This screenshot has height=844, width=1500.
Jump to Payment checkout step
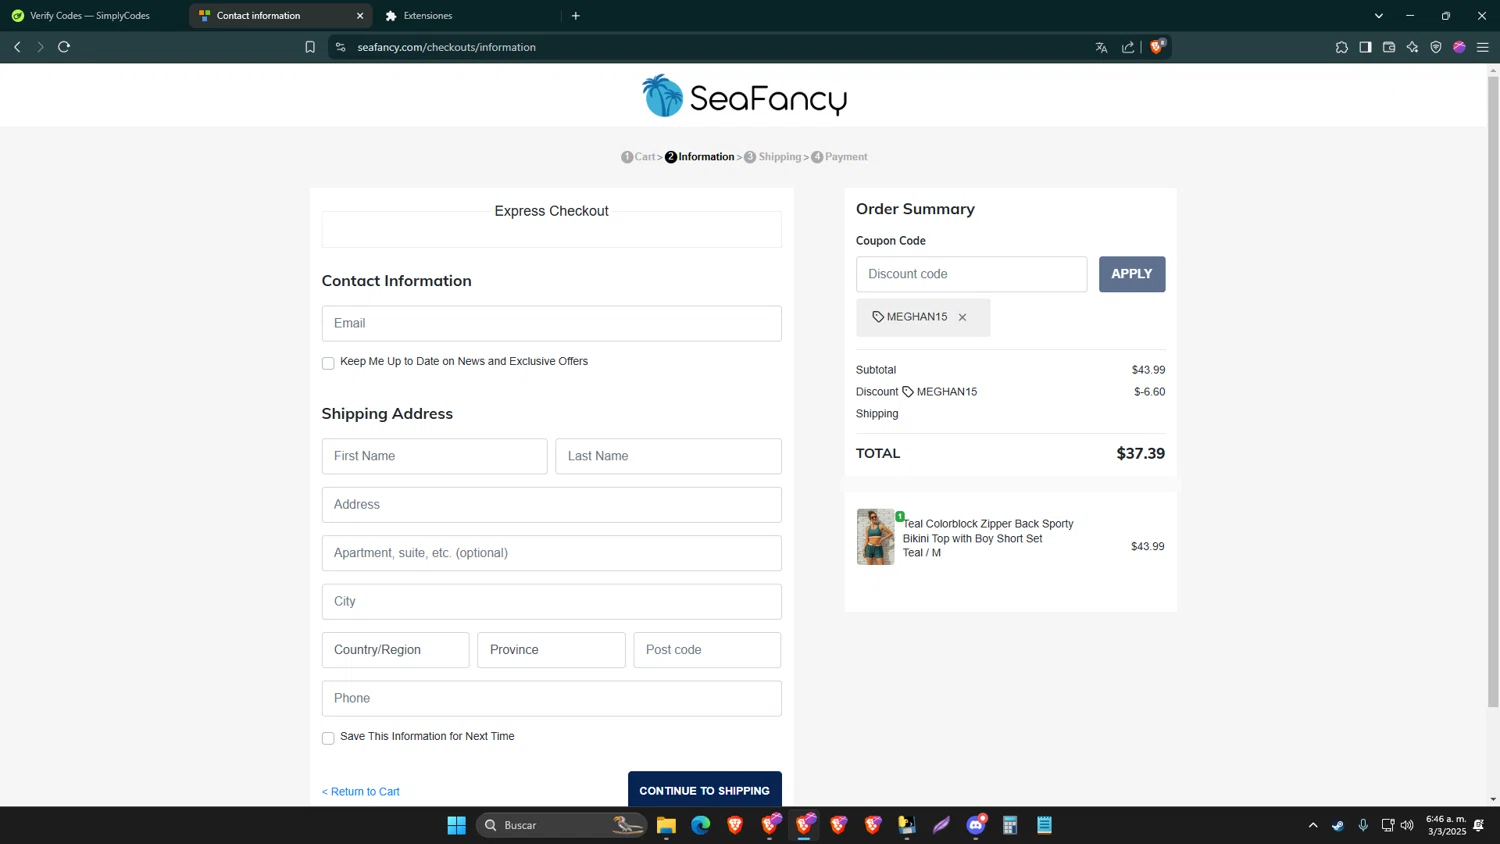[x=839, y=157]
